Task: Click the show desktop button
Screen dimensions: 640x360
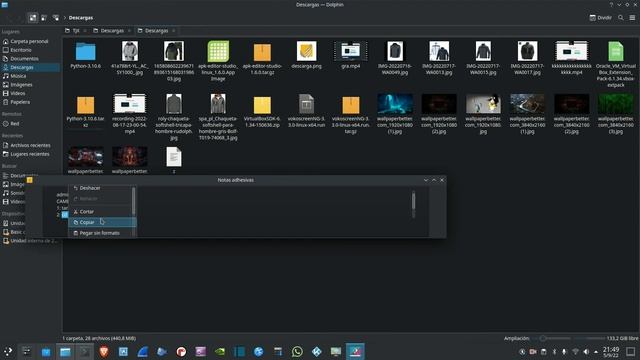Action: (631, 351)
